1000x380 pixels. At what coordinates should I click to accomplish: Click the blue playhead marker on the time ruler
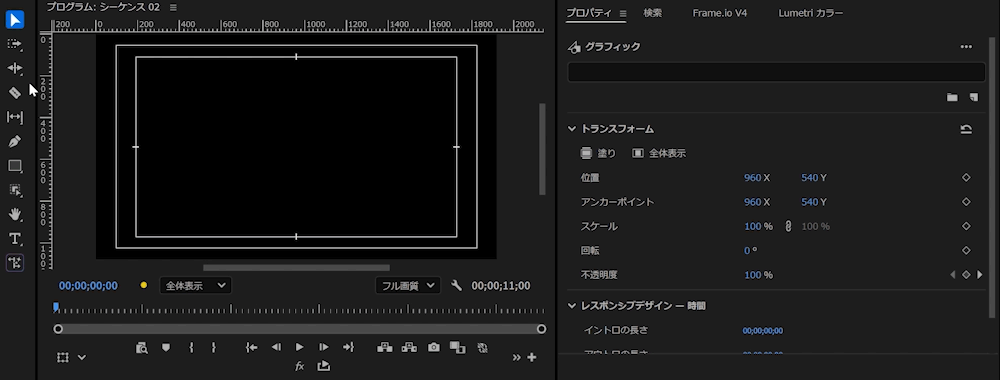(x=56, y=307)
